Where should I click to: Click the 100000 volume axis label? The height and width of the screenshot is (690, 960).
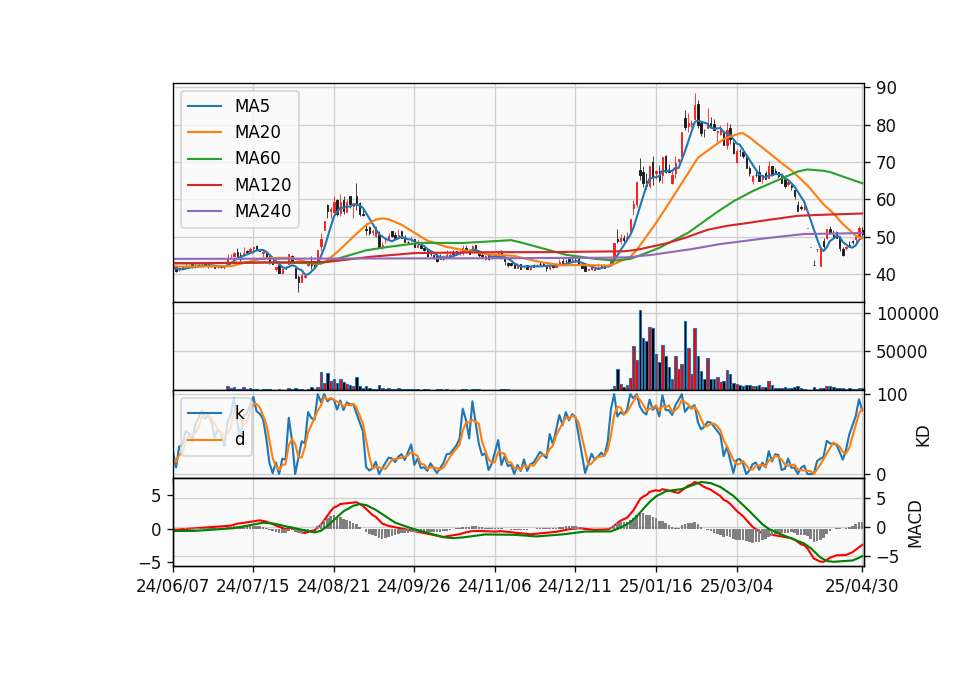[x=907, y=314]
